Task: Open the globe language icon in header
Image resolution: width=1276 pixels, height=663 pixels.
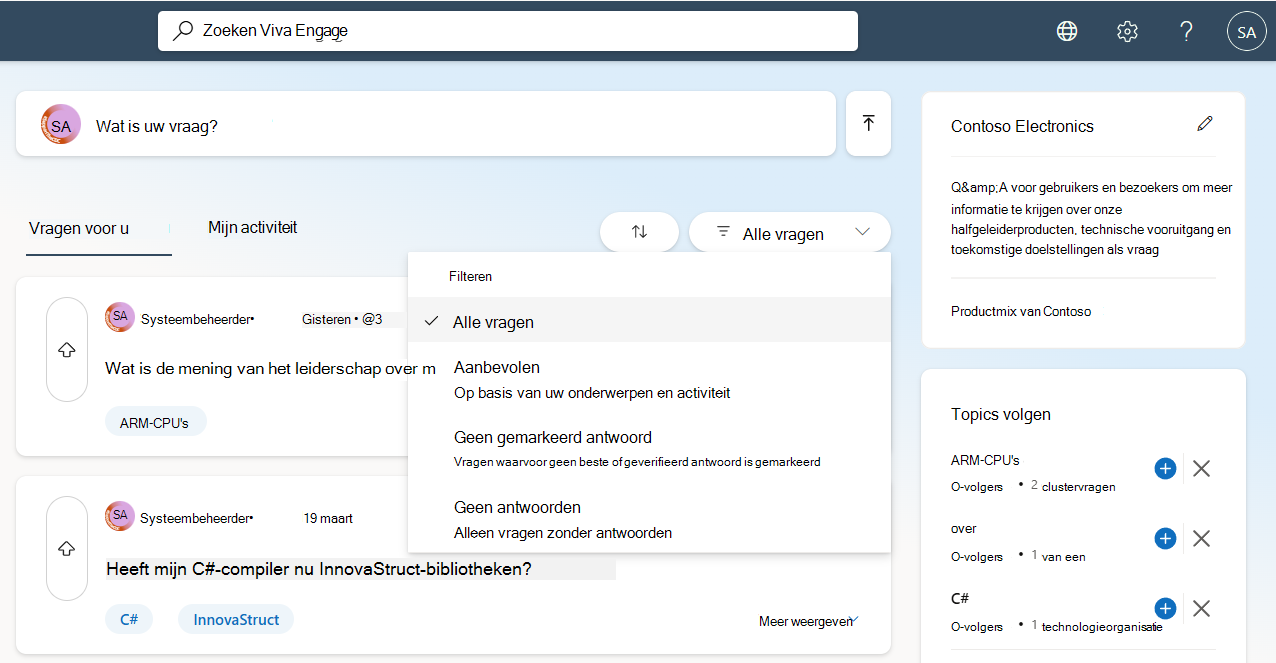Action: 1067,31
